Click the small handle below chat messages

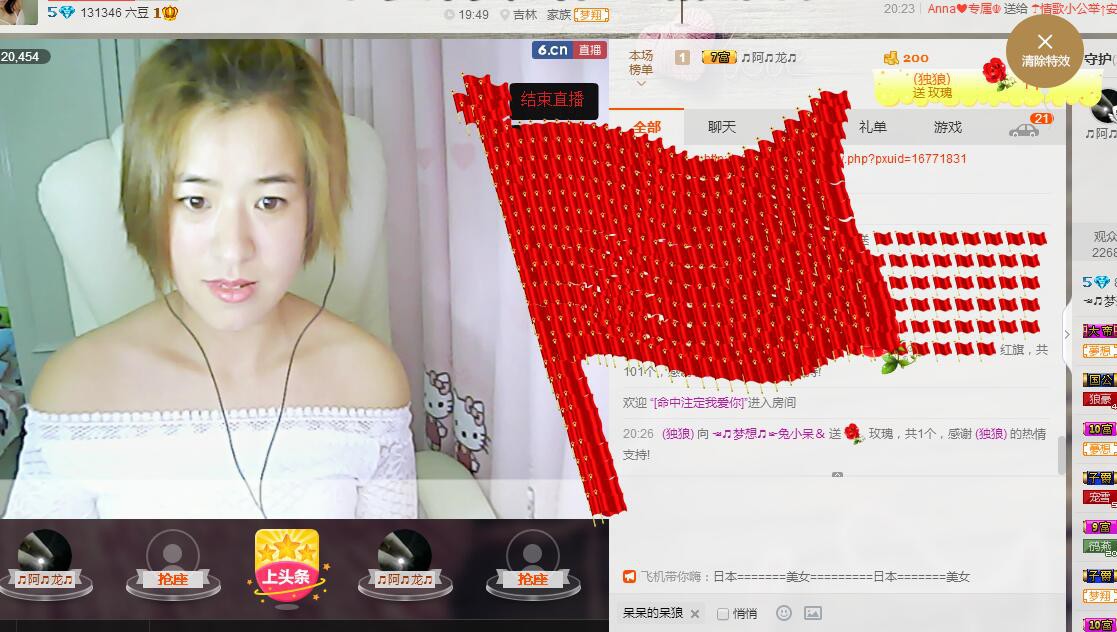(x=838, y=475)
